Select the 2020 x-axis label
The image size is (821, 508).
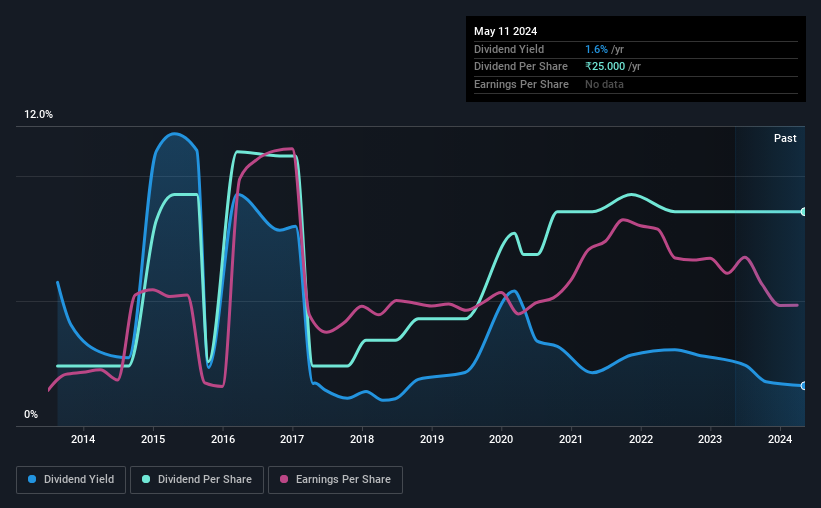(501, 439)
